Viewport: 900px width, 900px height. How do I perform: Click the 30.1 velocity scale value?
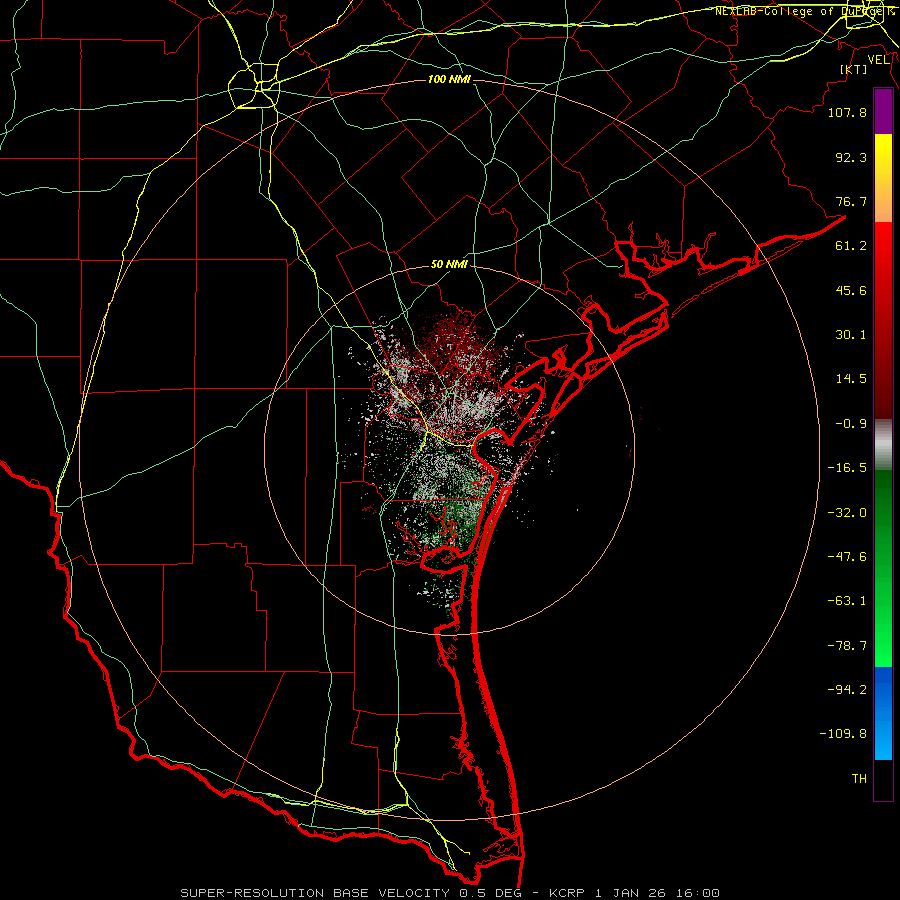pyautogui.click(x=851, y=335)
